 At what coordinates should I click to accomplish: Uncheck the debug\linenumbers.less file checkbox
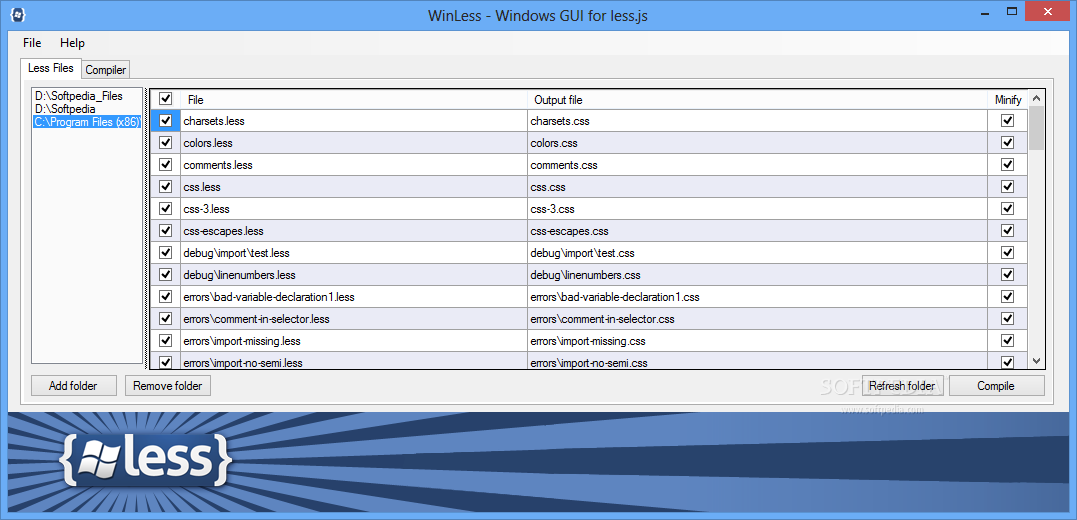[x=166, y=275]
